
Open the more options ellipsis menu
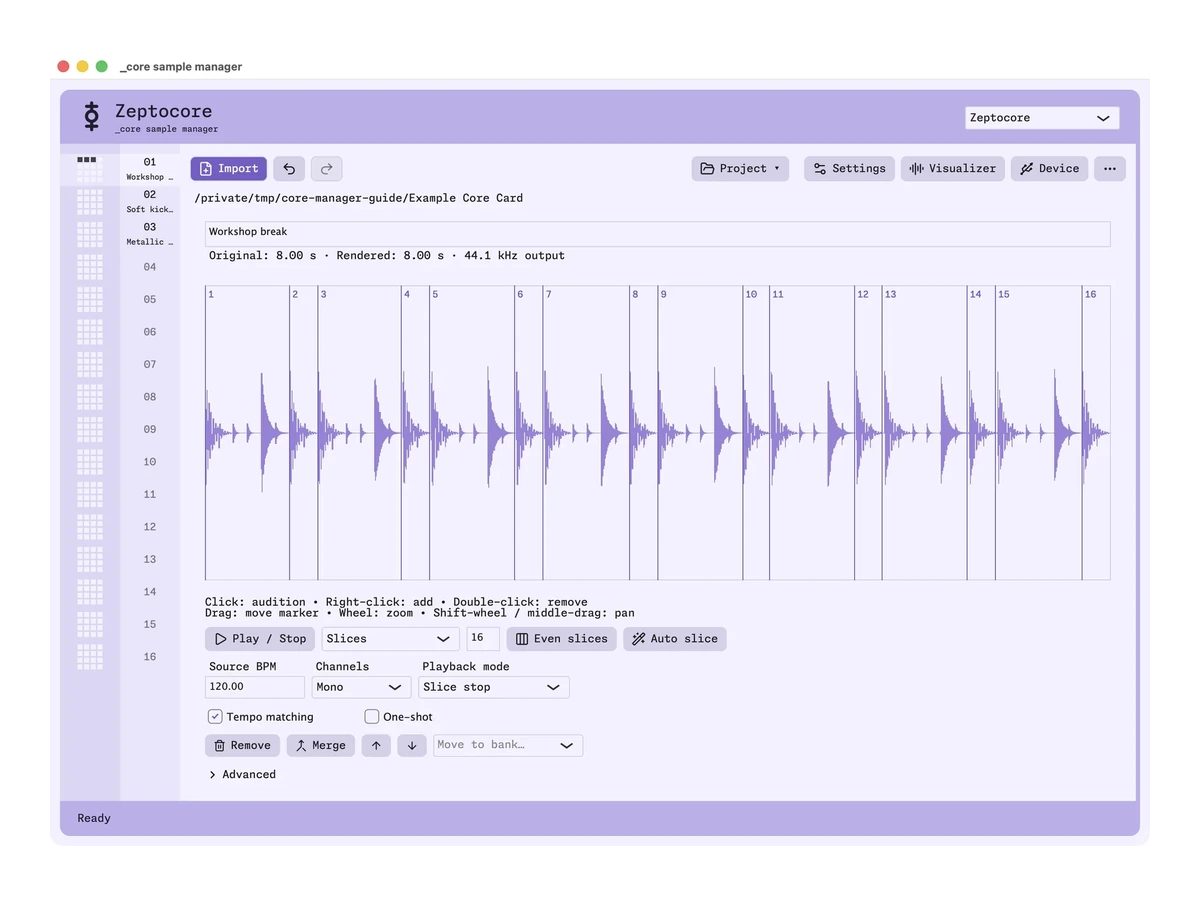pos(1110,169)
